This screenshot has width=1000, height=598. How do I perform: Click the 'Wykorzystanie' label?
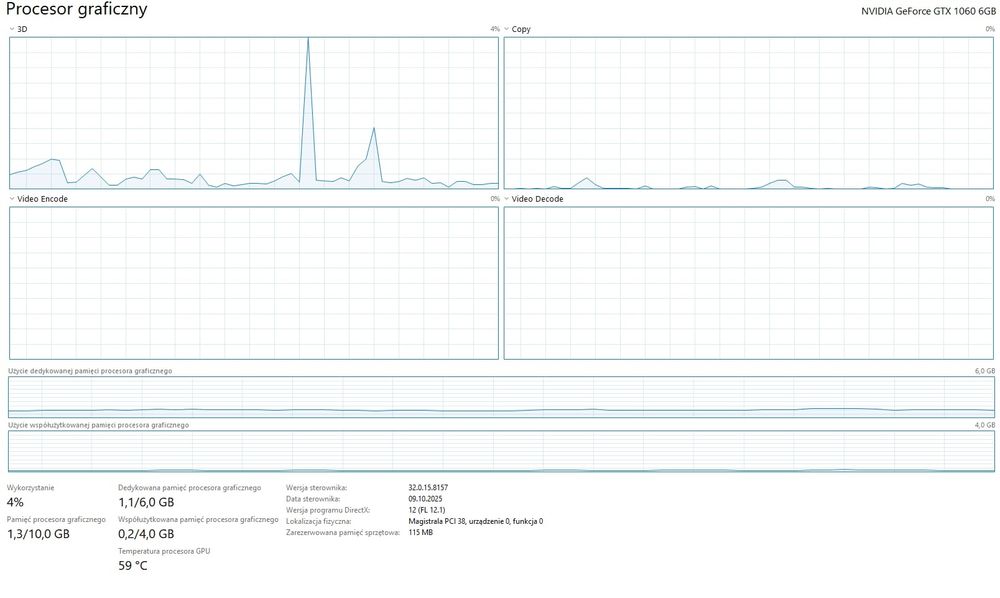point(31,488)
